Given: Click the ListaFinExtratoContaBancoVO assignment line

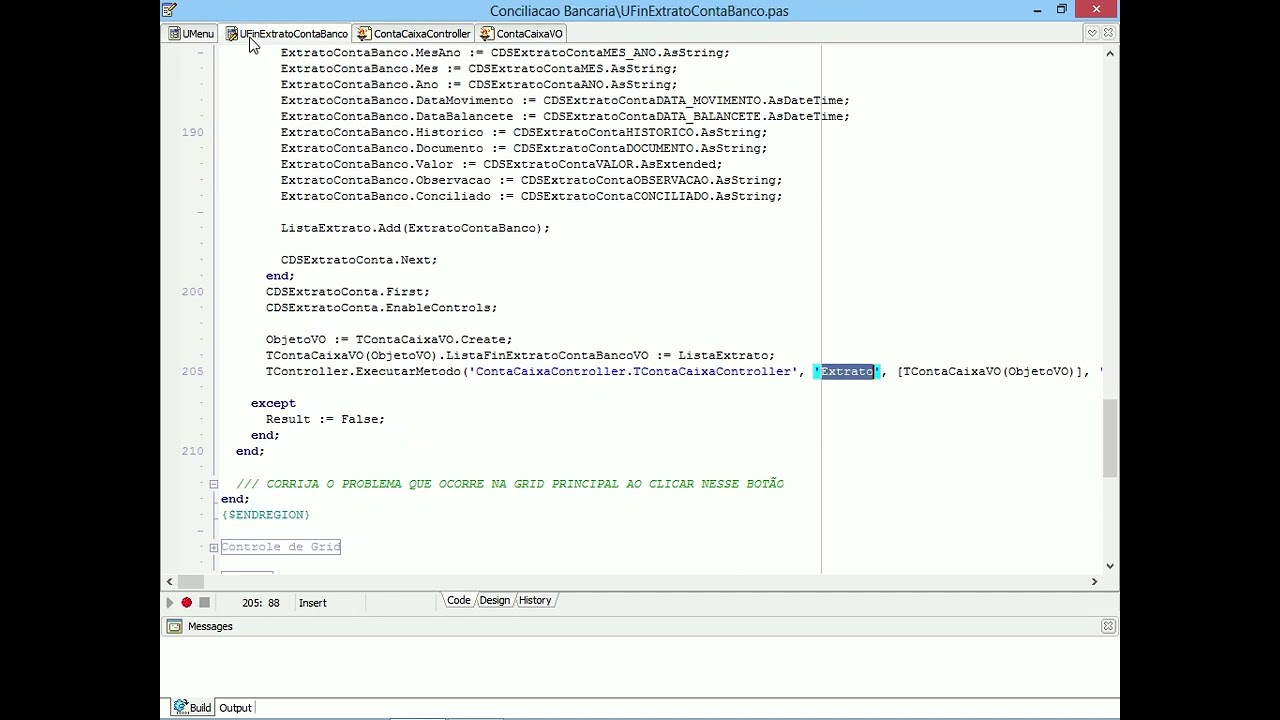Looking at the screenshot, I should coord(520,355).
